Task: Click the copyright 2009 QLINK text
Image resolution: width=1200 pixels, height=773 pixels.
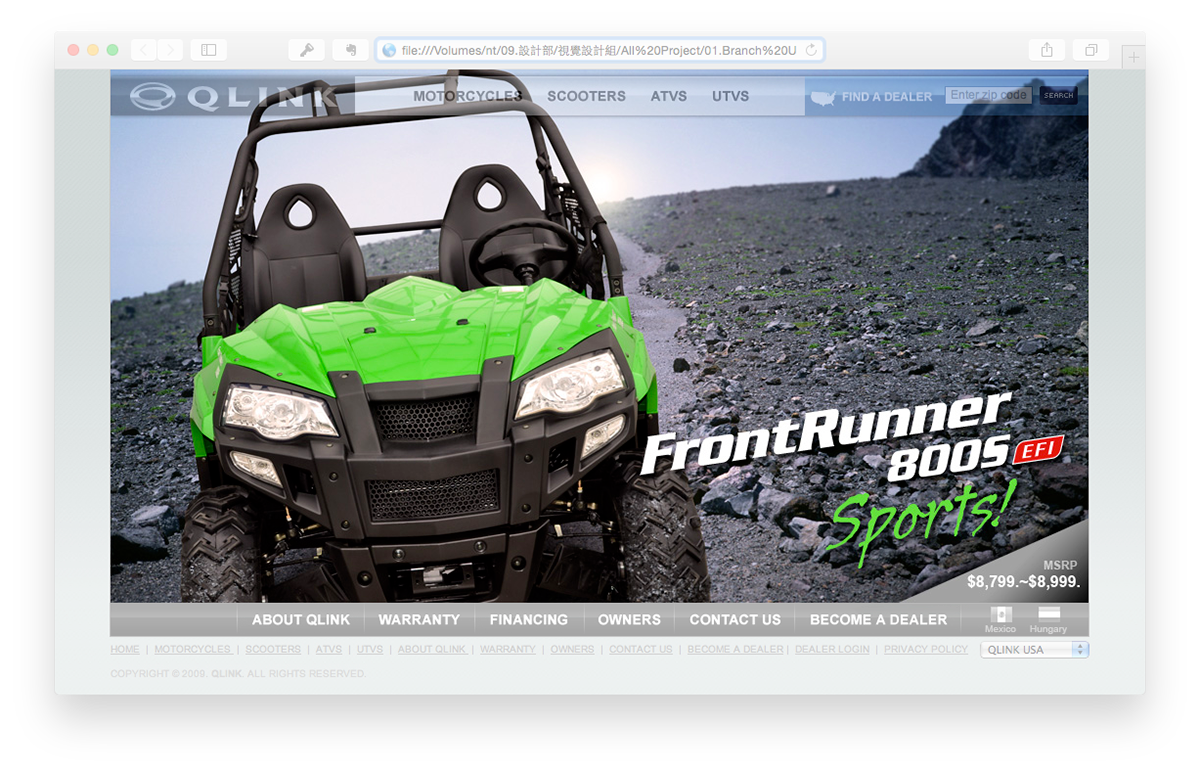Action: point(238,674)
